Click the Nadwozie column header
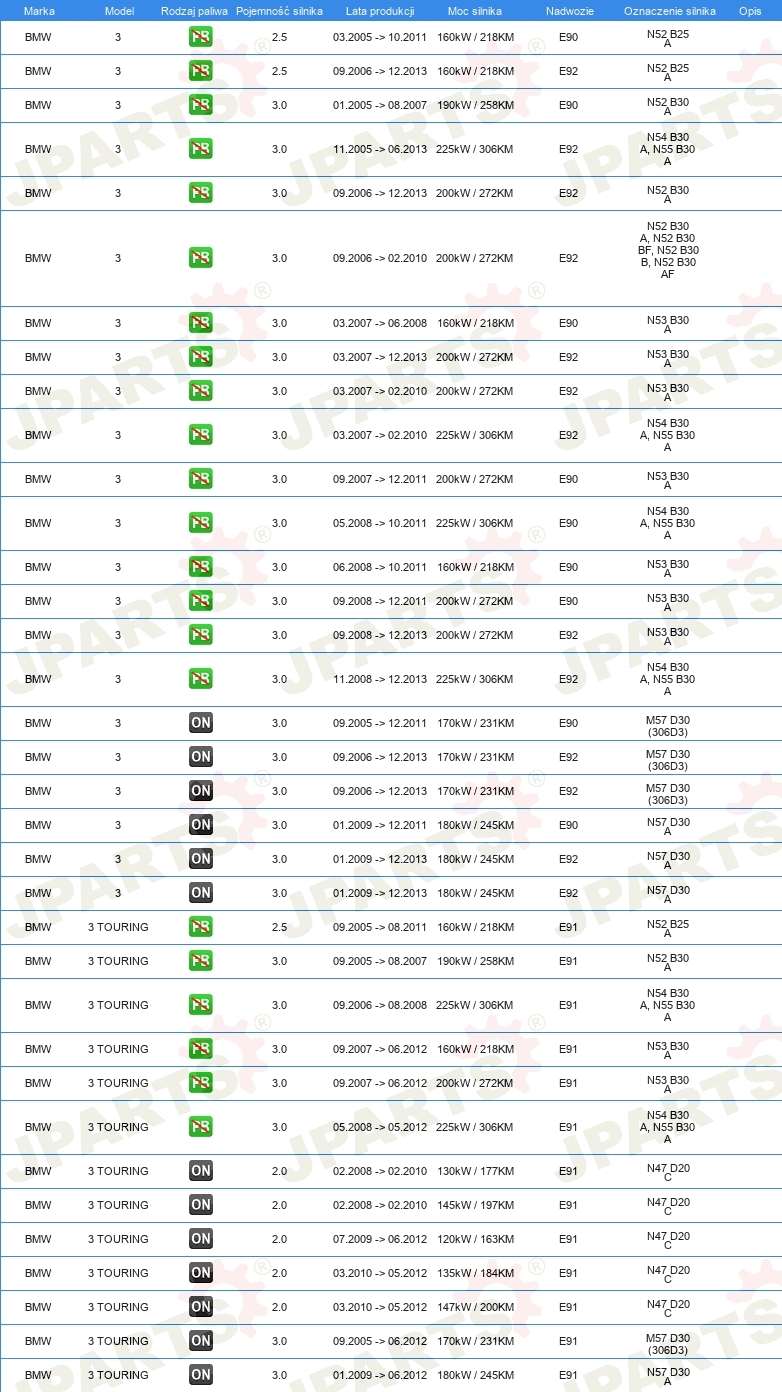 coord(569,11)
